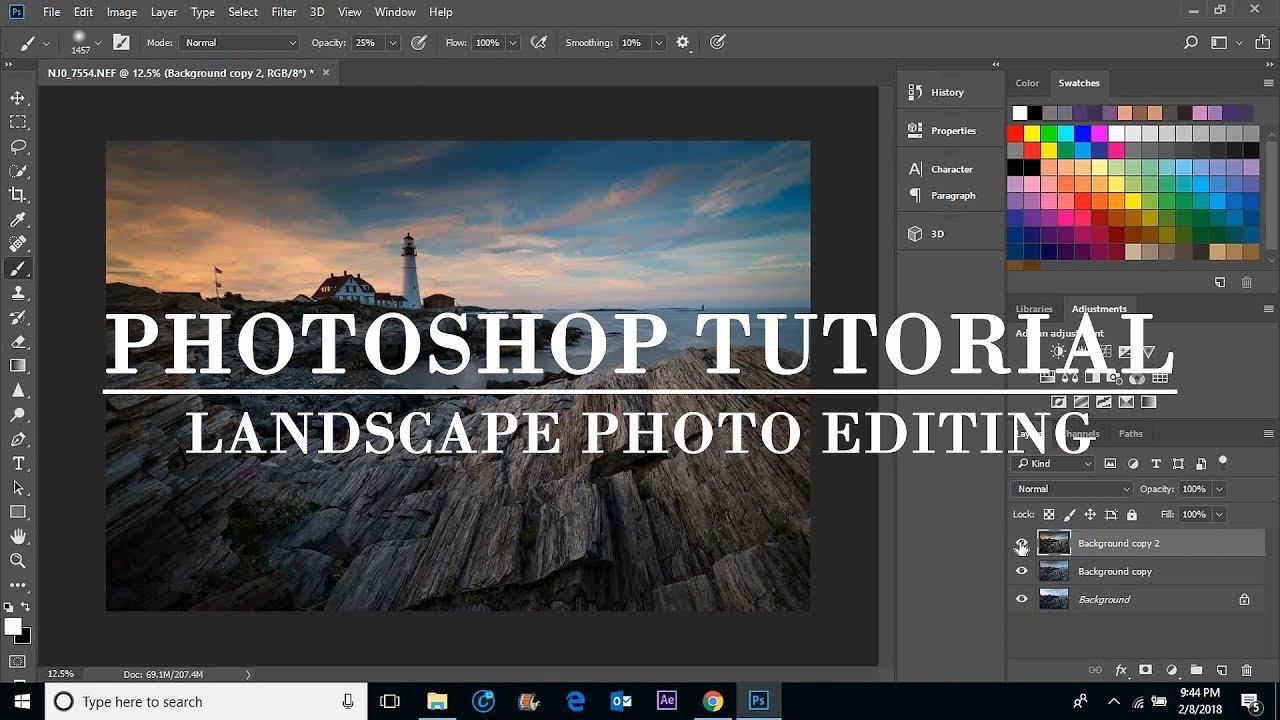Toggle the brush settings panel button
Viewport: 1280px width, 720px height.
click(x=121, y=42)
